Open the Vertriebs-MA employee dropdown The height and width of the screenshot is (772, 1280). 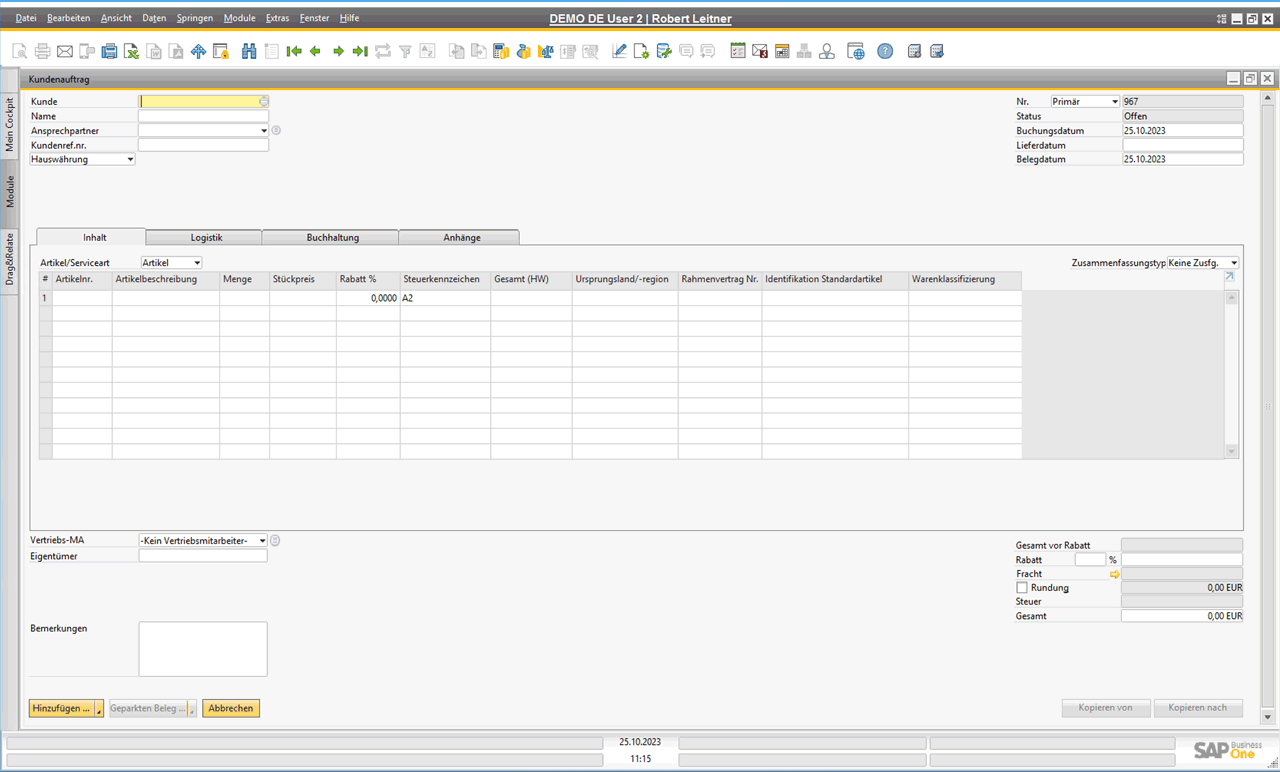(x=263, y=541)
